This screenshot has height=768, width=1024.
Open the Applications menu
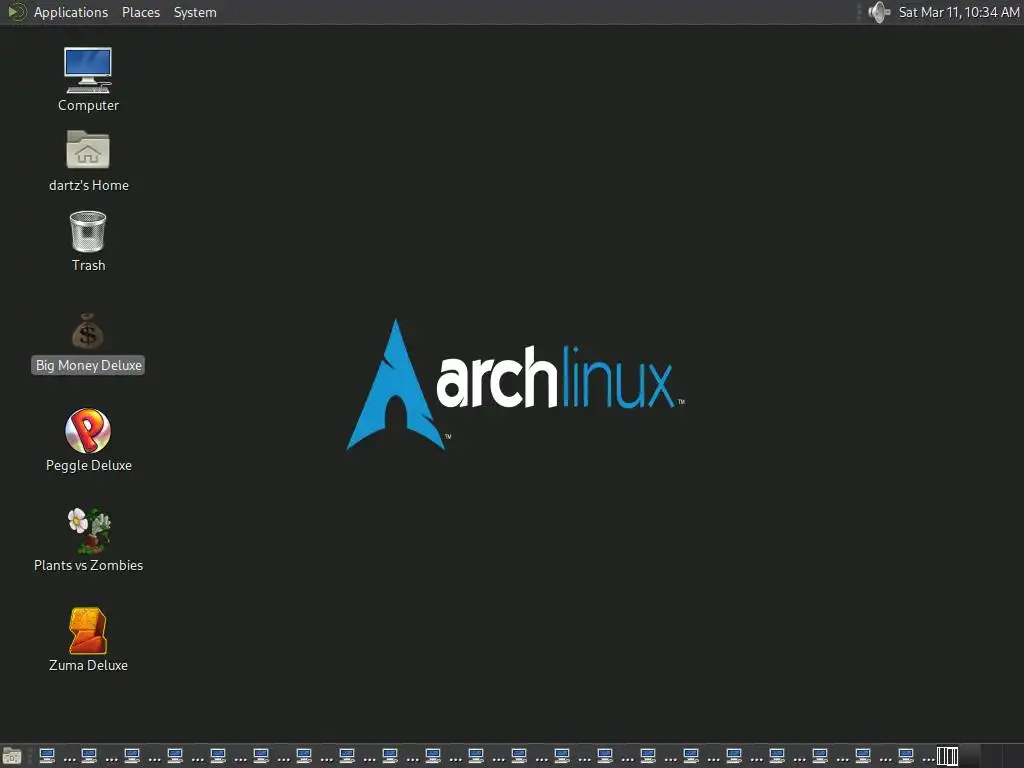click(x=71, y=12)
